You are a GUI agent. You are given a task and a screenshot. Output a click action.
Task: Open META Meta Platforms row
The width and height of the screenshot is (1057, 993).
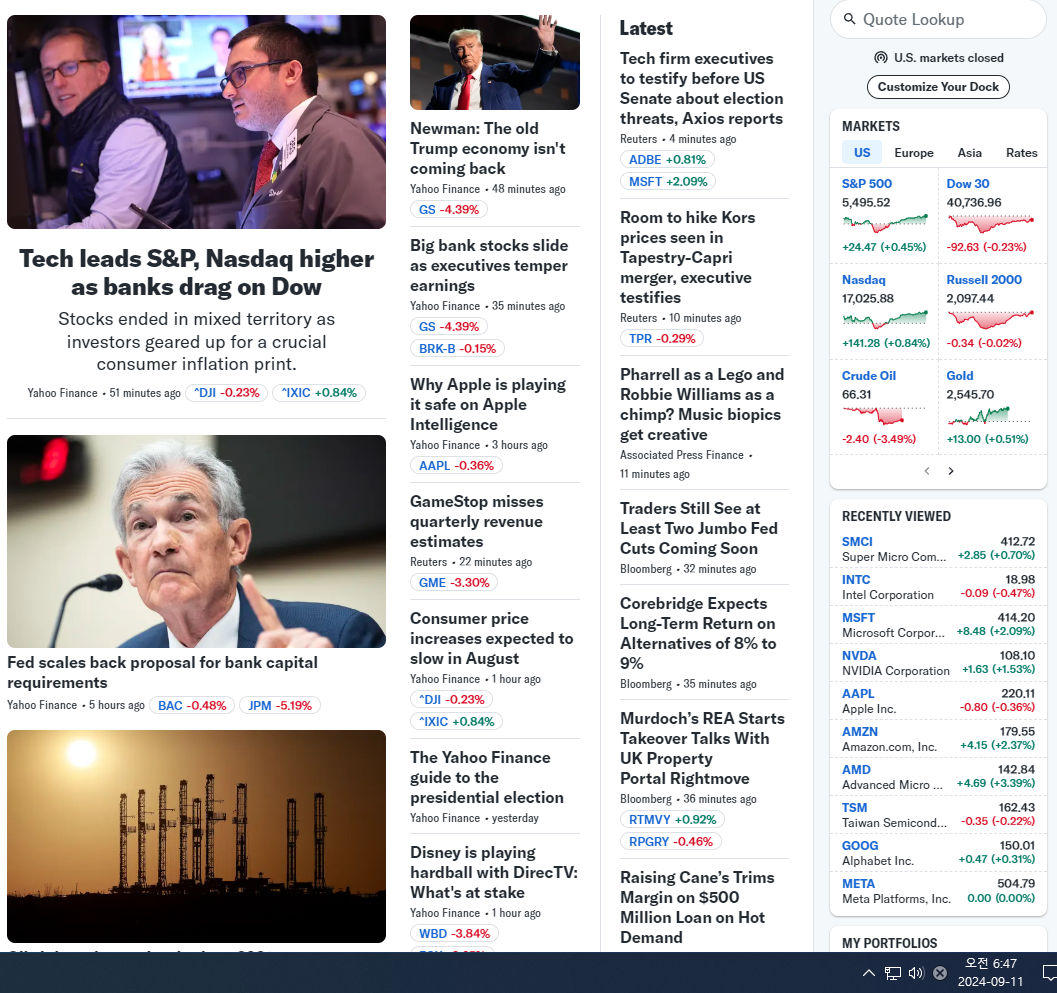click(x=938, y=891)
